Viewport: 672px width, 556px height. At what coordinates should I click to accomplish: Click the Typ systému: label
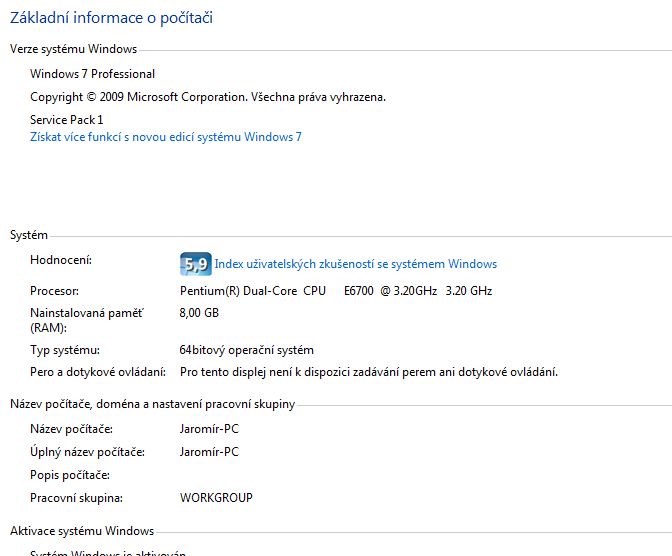(x=65, y=350)
